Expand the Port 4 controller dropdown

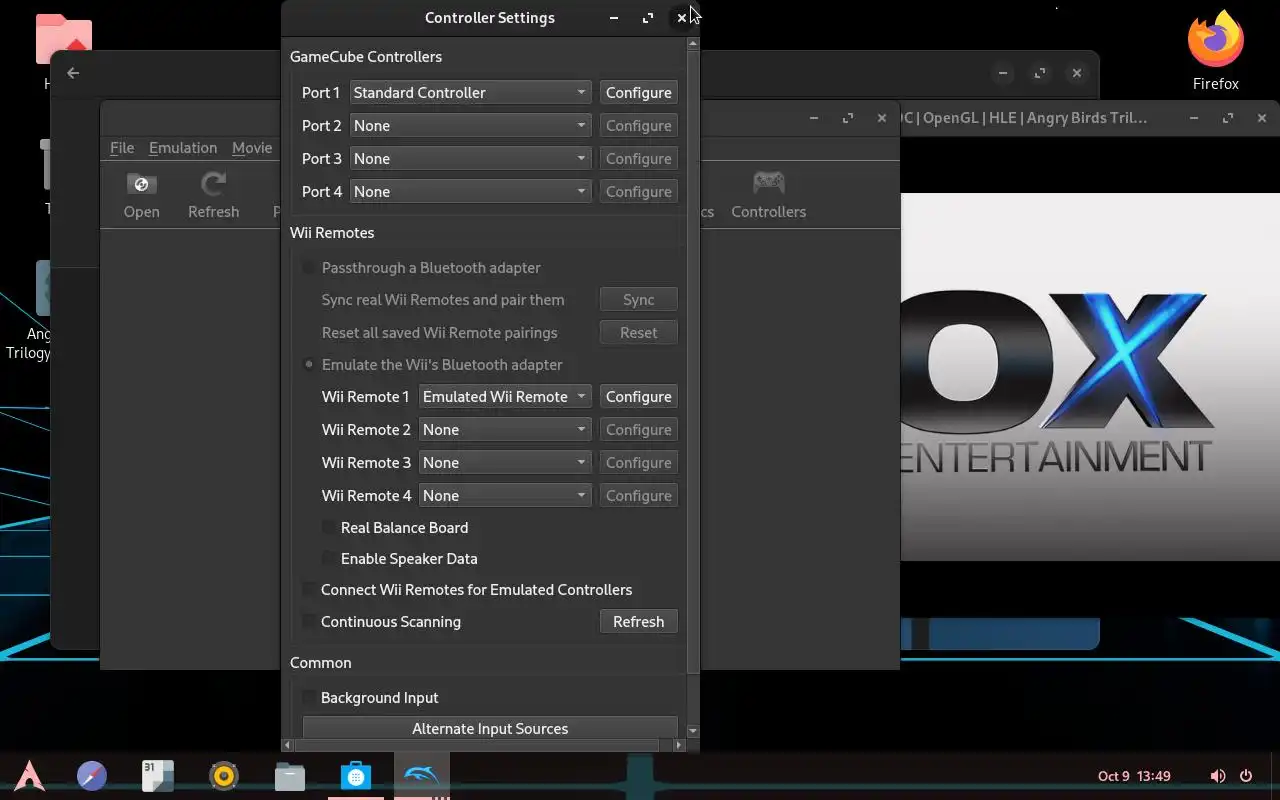point(470,192)
